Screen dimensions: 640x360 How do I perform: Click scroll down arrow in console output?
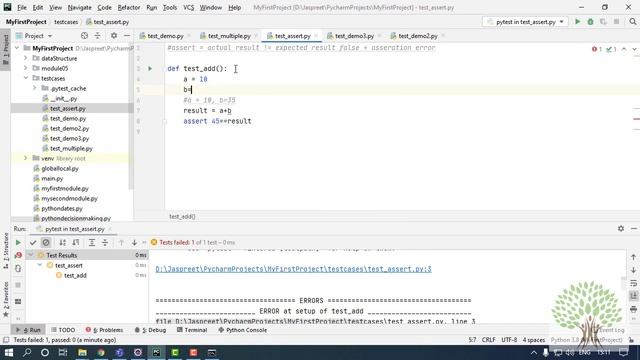pos(633,270)
